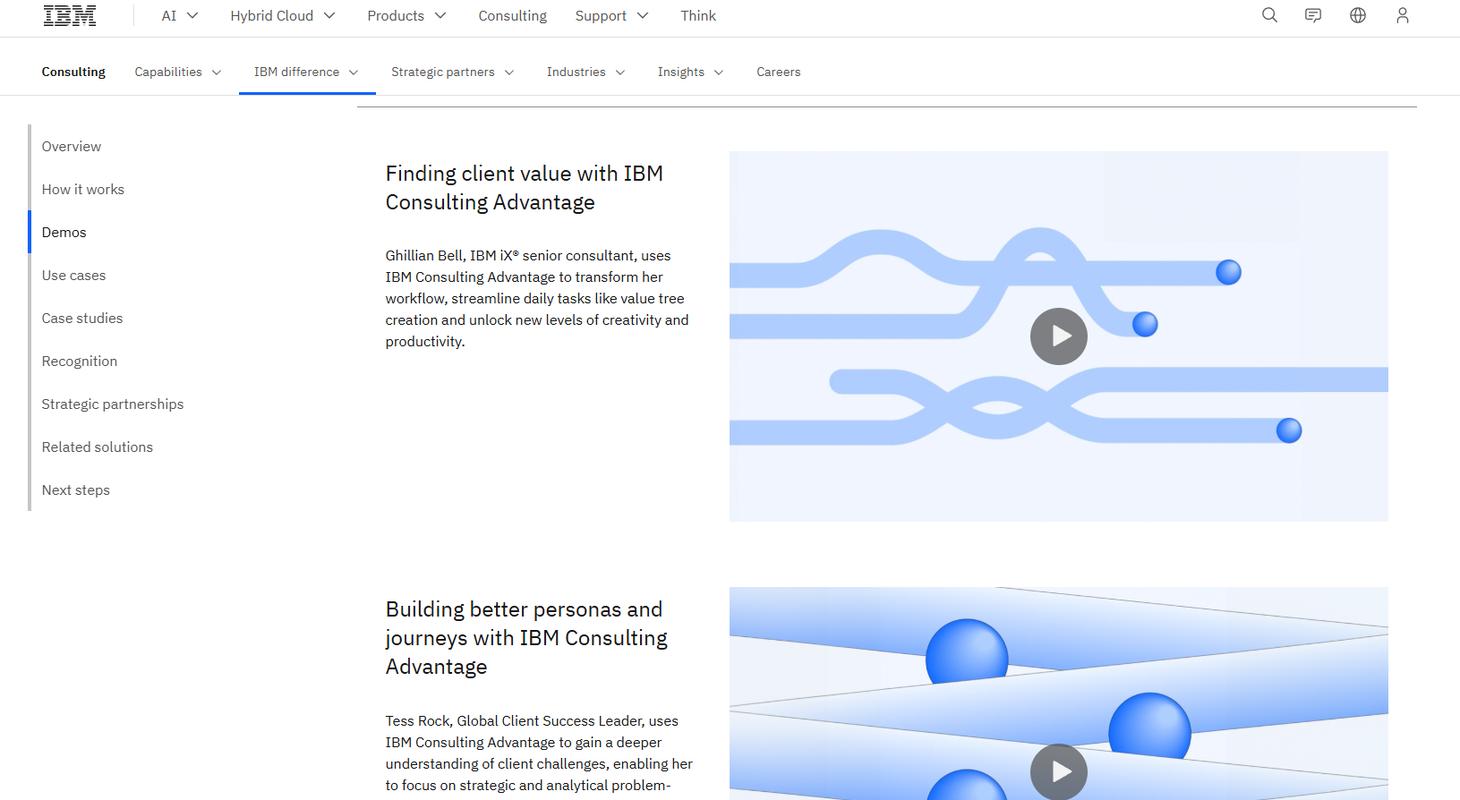The height and width of the screenshot is (800, 1460).
Task: Jump to Overview section
Action: (71, 146)
